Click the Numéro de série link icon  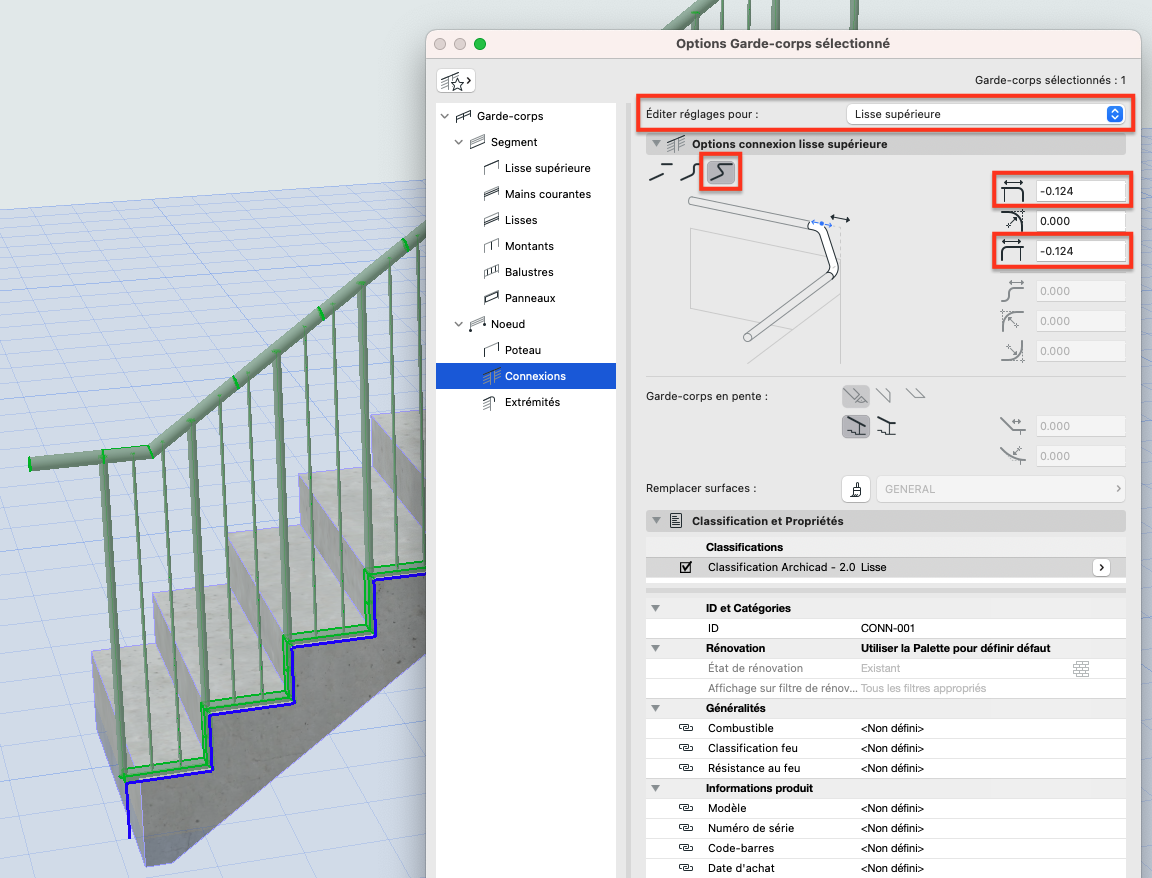[x=685, y=828]
